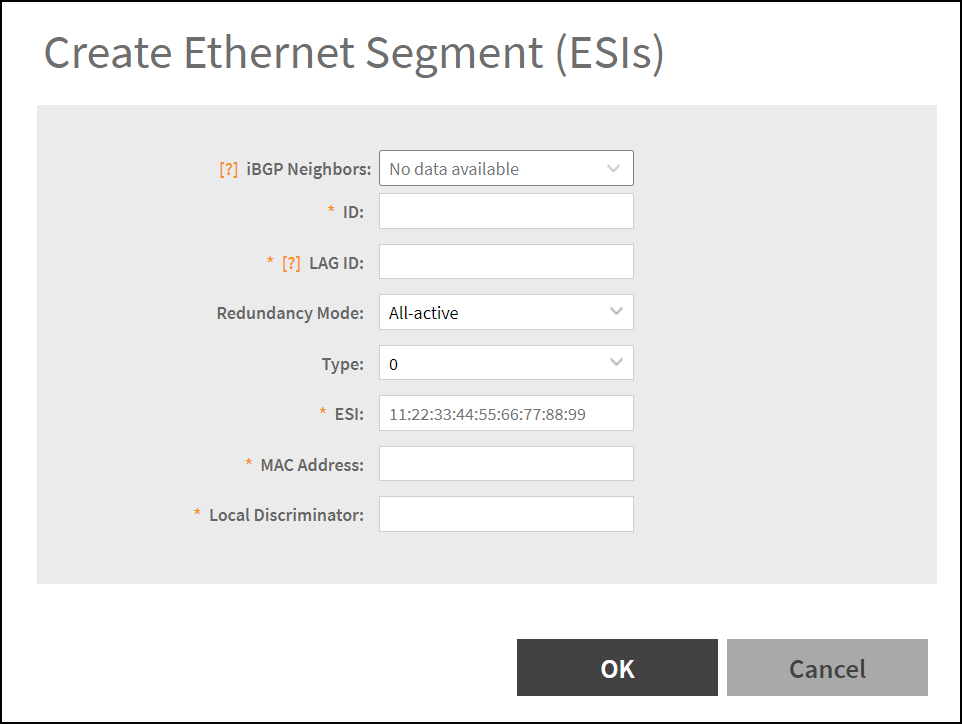This screenshot has width=962, height=724.
Task: Click the iBGP Neighbors label
Action: 309,169
